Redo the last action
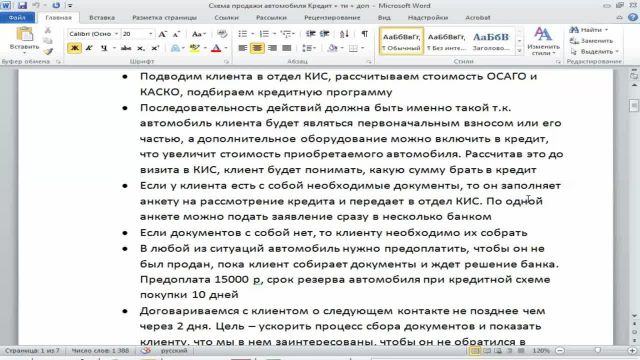The width and height of the screenshot is (640, 360). (x=56, y=6)
